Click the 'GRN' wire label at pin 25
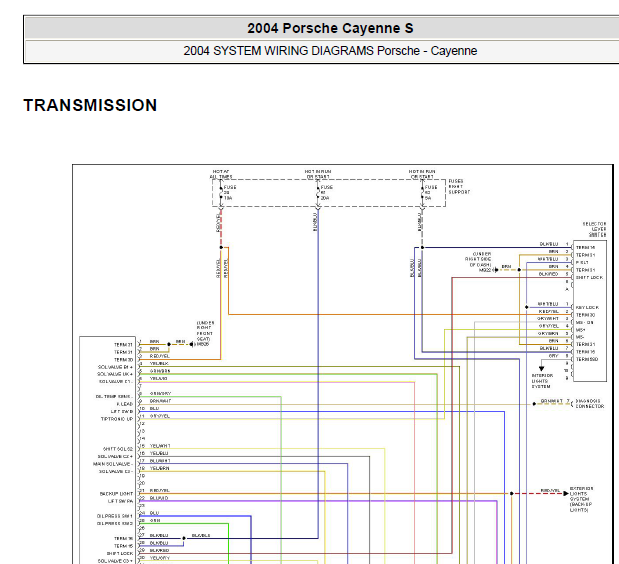This screenshot has height=564, width=619. 155,521
